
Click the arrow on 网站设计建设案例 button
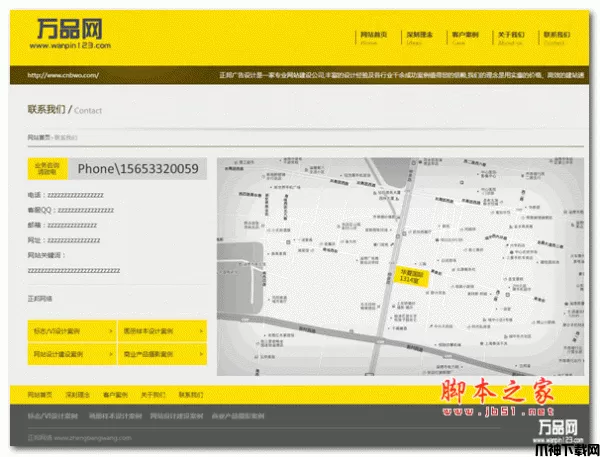(111, 354)
